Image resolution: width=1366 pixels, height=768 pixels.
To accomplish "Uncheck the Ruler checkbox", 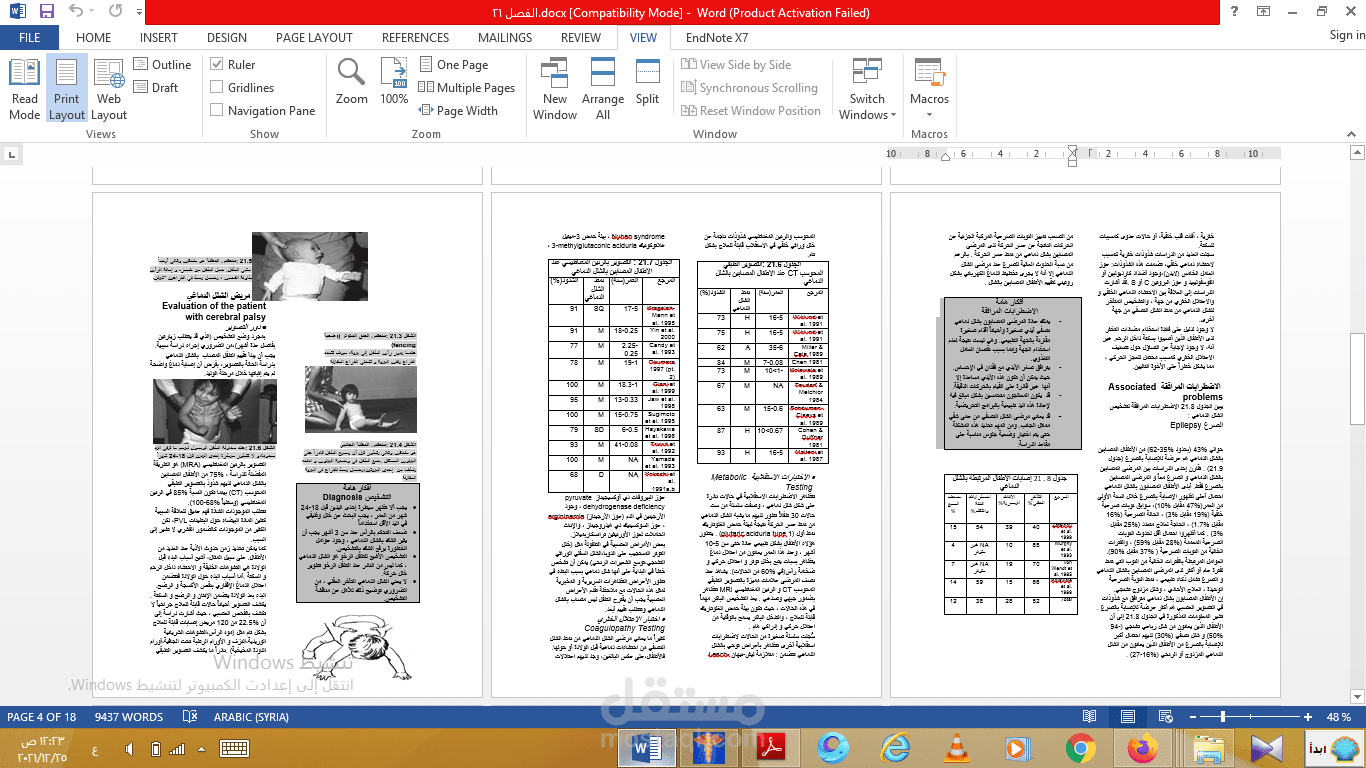I will [x=217, y=65].
